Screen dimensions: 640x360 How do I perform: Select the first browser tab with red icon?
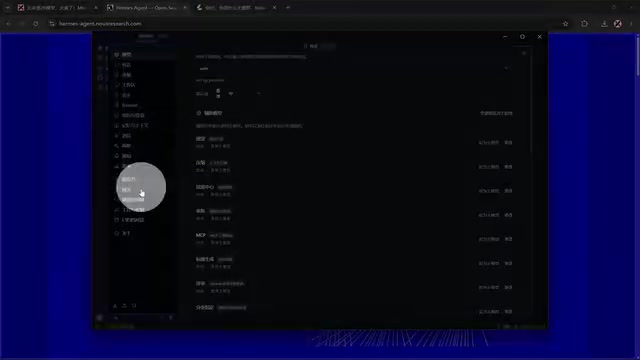(57, 7)
